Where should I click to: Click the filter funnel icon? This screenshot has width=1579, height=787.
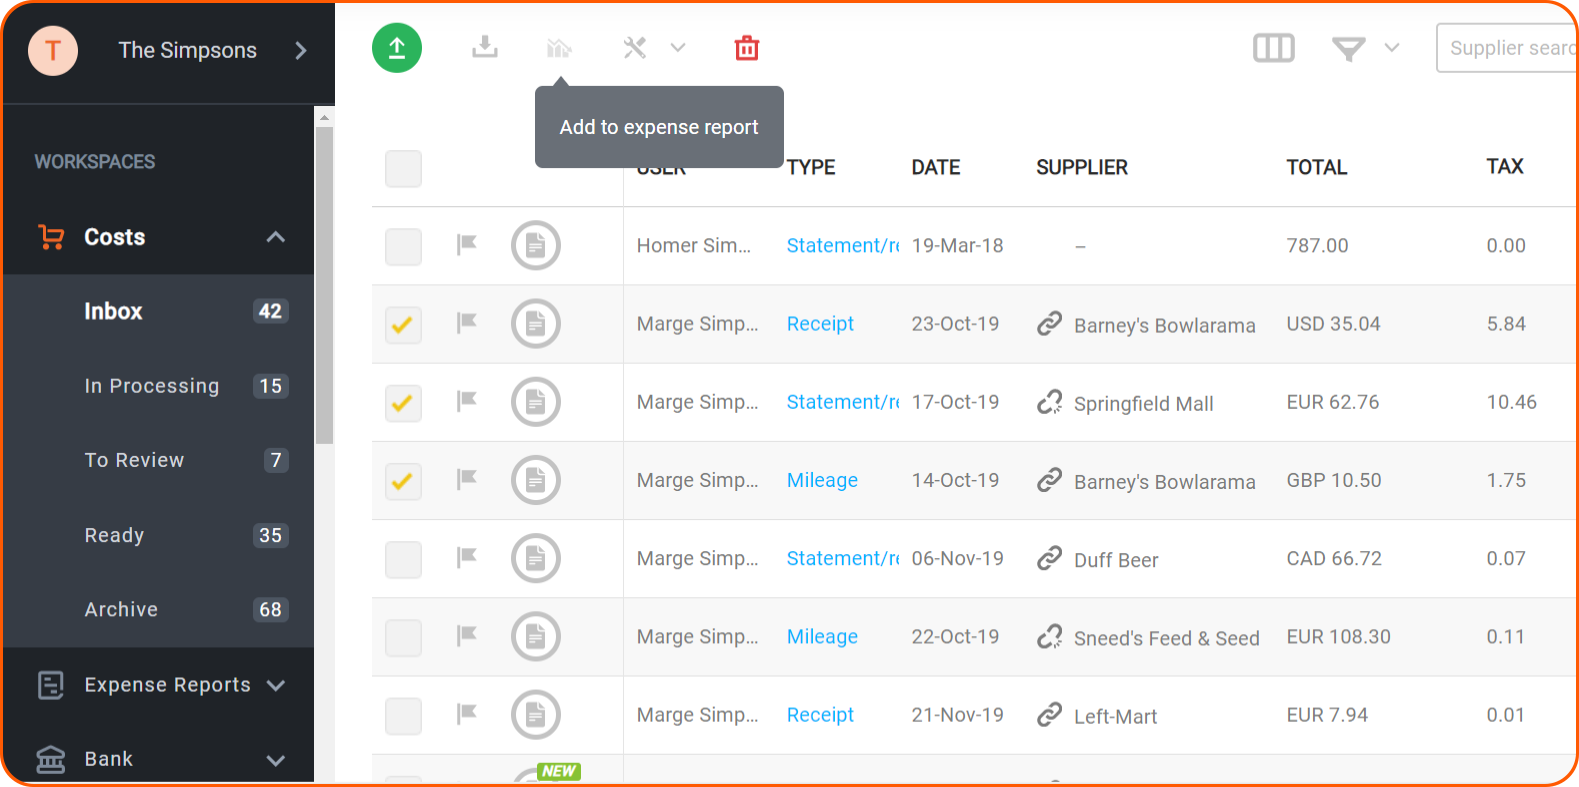(1349, 48)
